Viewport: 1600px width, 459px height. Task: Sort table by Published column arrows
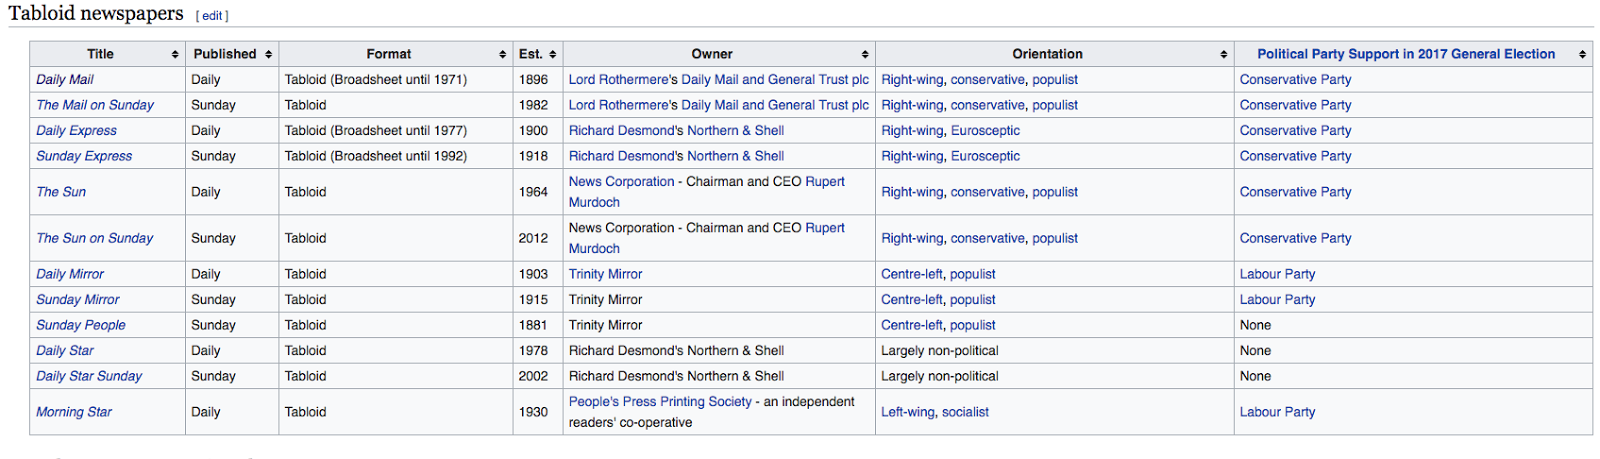point(269,54)
